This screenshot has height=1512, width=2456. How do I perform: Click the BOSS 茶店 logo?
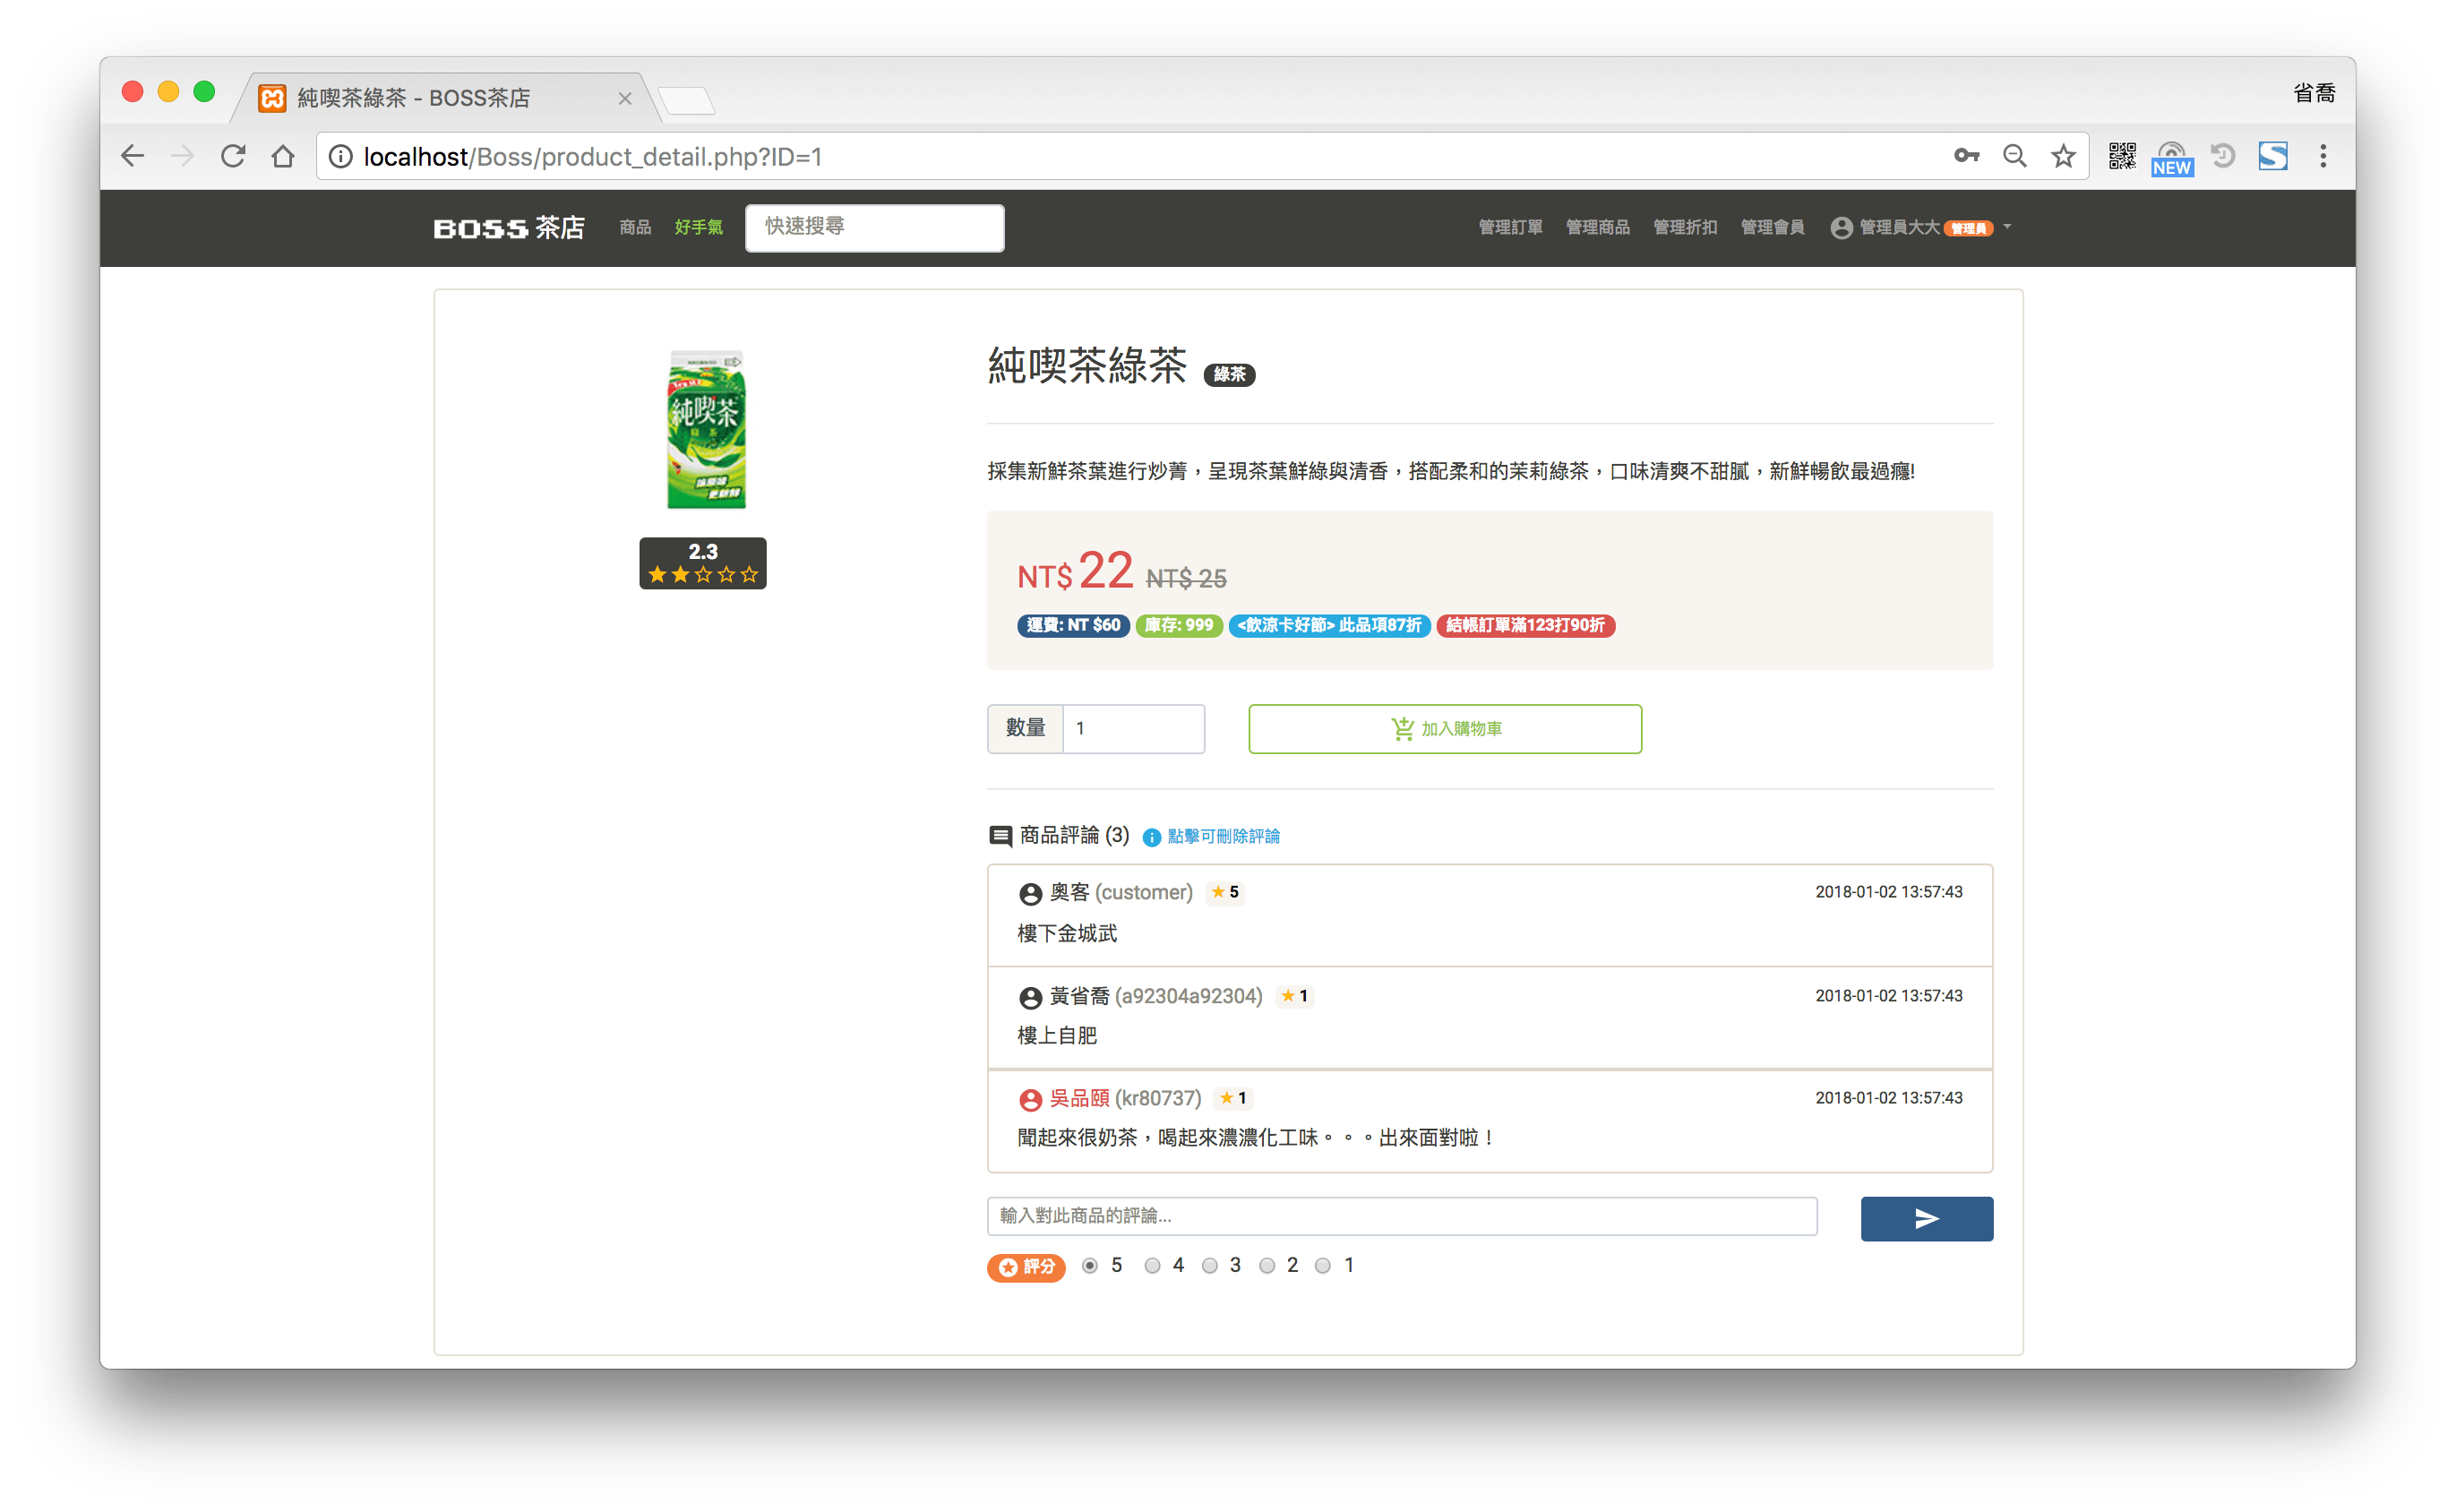(509, 228)
